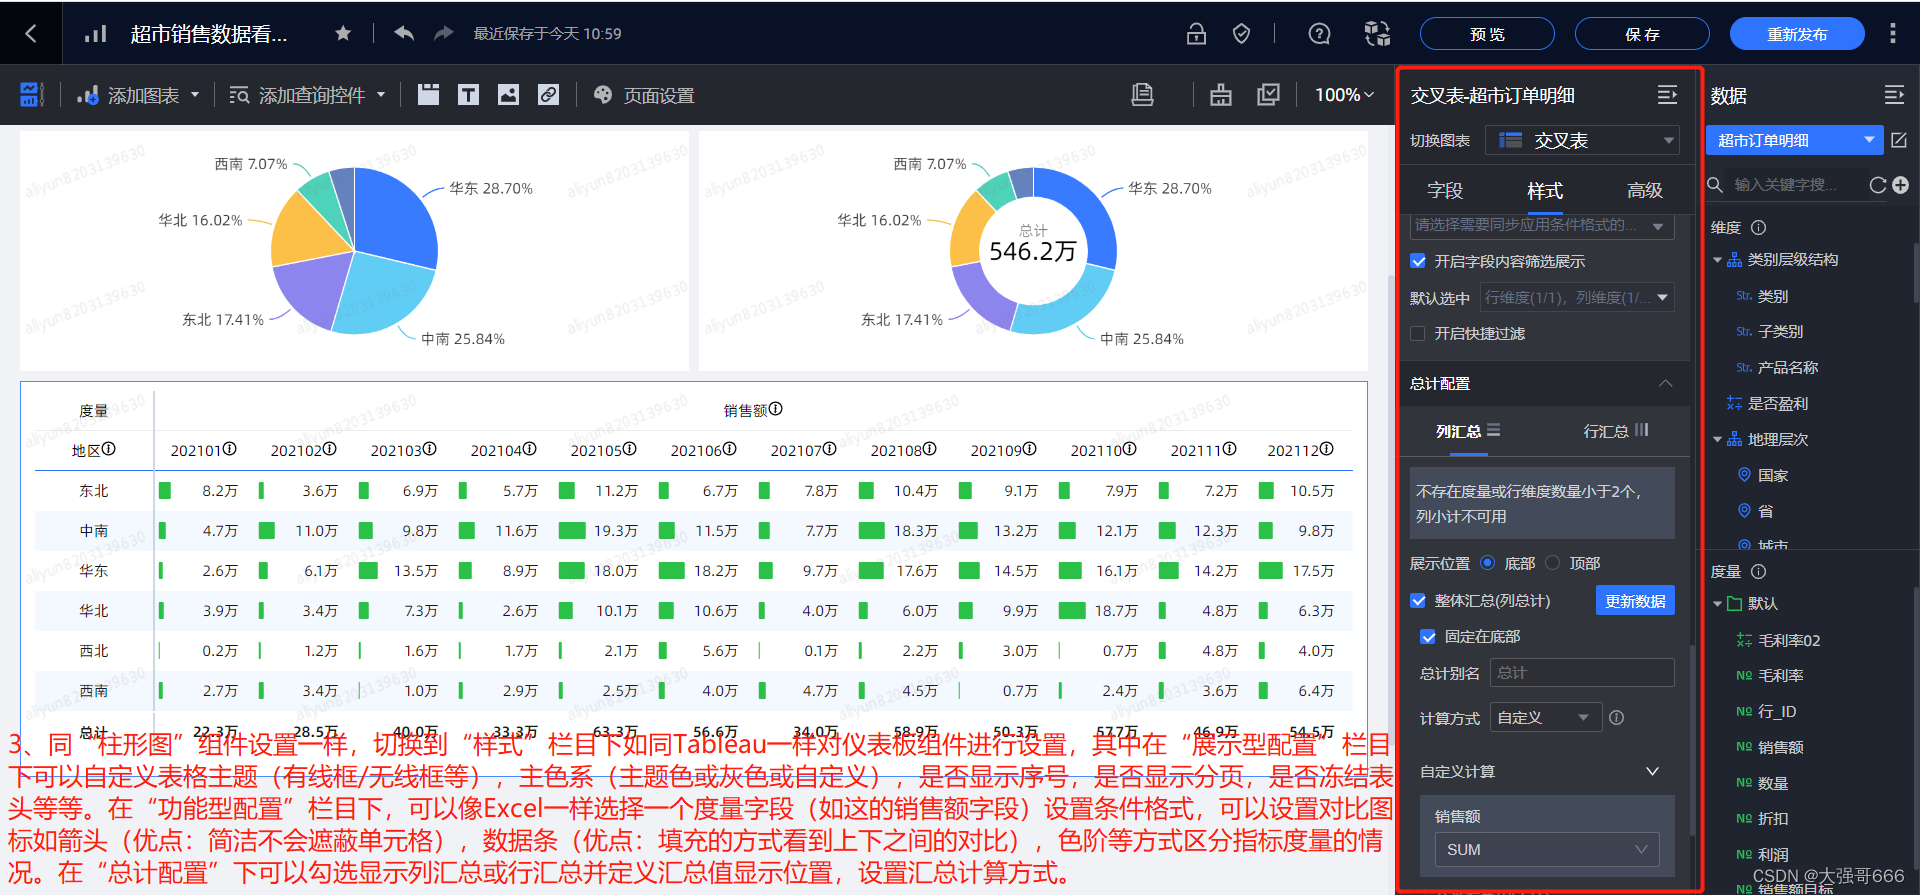Edit the 超市订单明细 dataset

point(1899,141)
